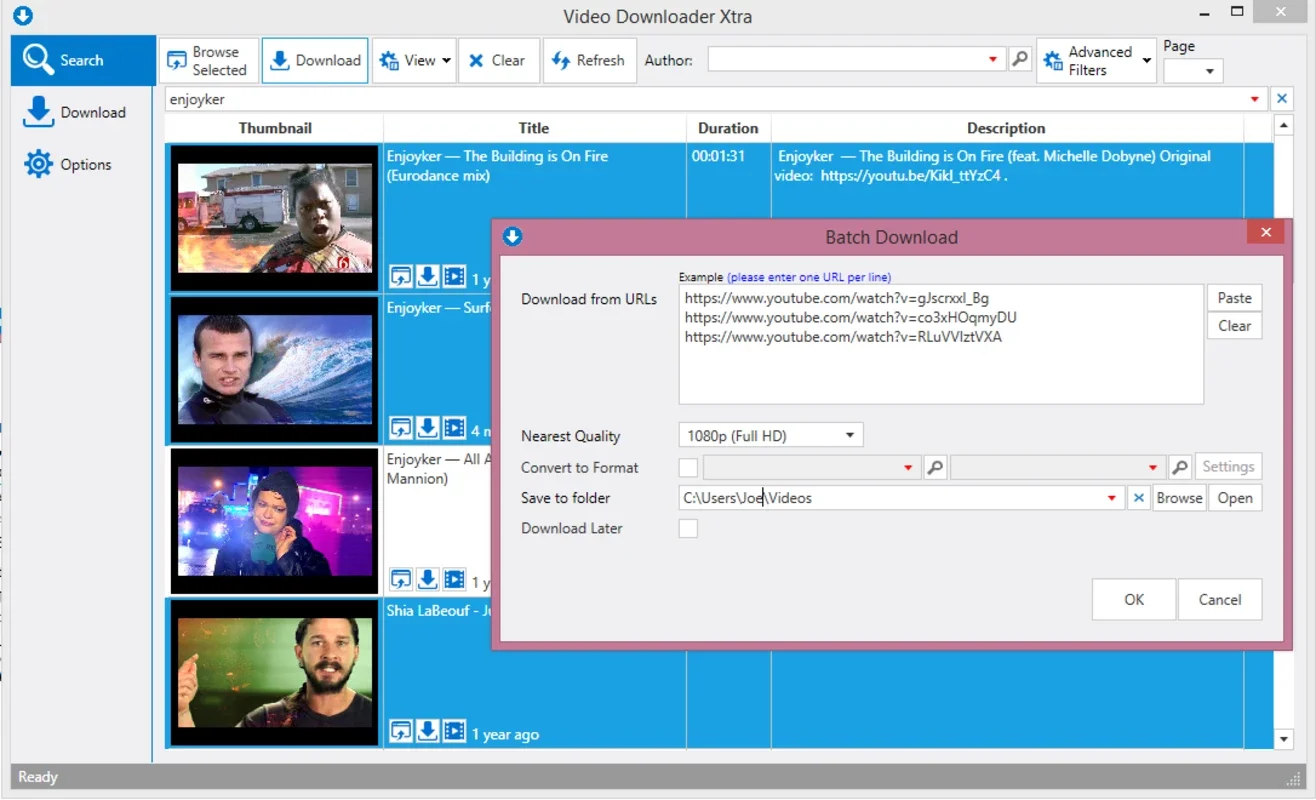This screenshot has height=800, width=1316.
Task: Click the Browse Selected toolbar button
Action: point(209,60)
